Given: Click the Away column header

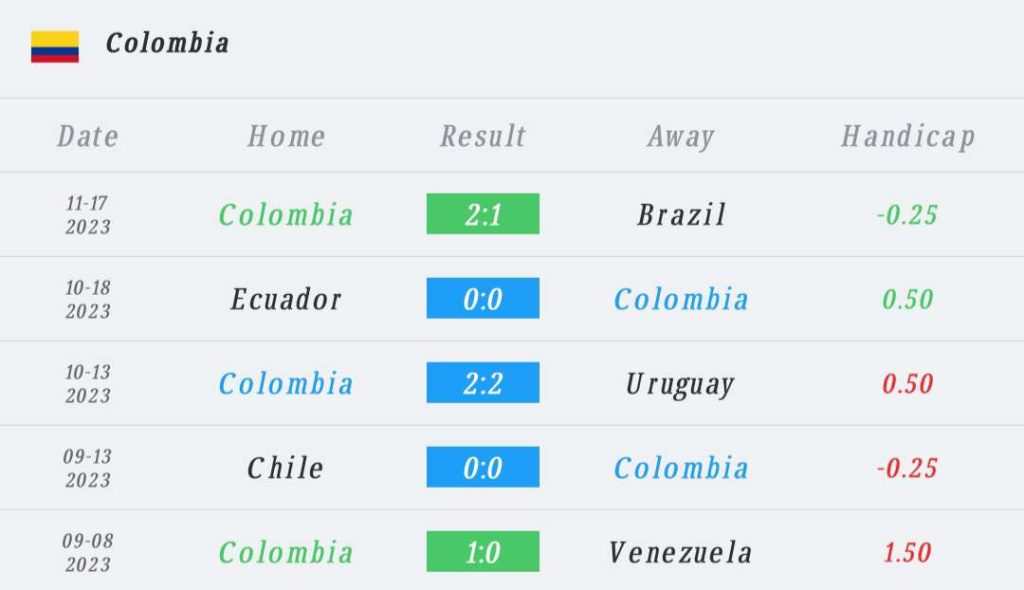Looking at the screenshot, I should 681,136.
